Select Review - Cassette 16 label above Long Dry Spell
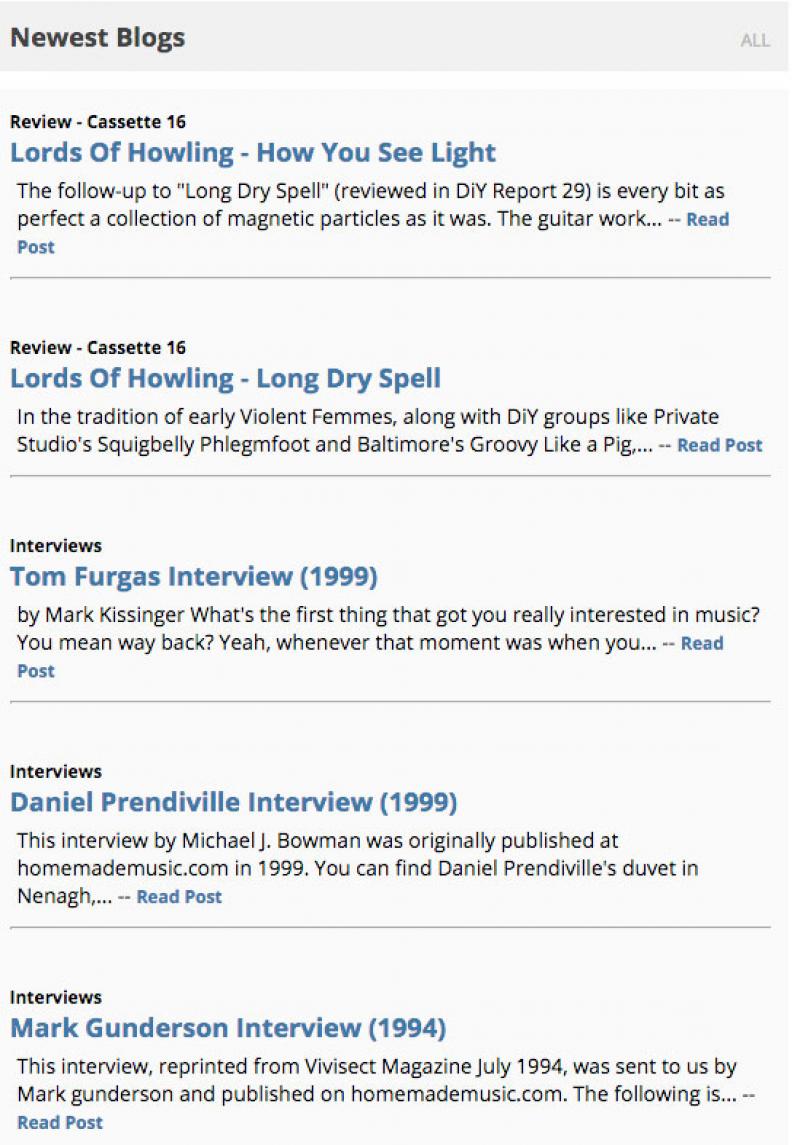This screenshot has height=1145, width=800. [98, 348]
